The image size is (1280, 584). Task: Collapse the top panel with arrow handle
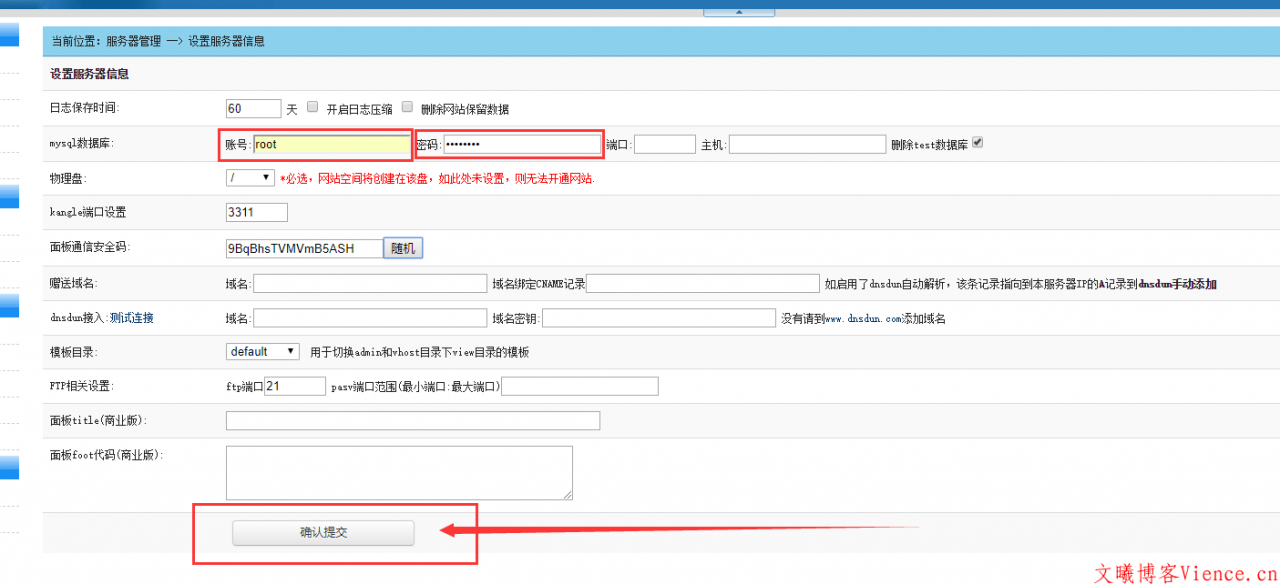coord(739,11)
